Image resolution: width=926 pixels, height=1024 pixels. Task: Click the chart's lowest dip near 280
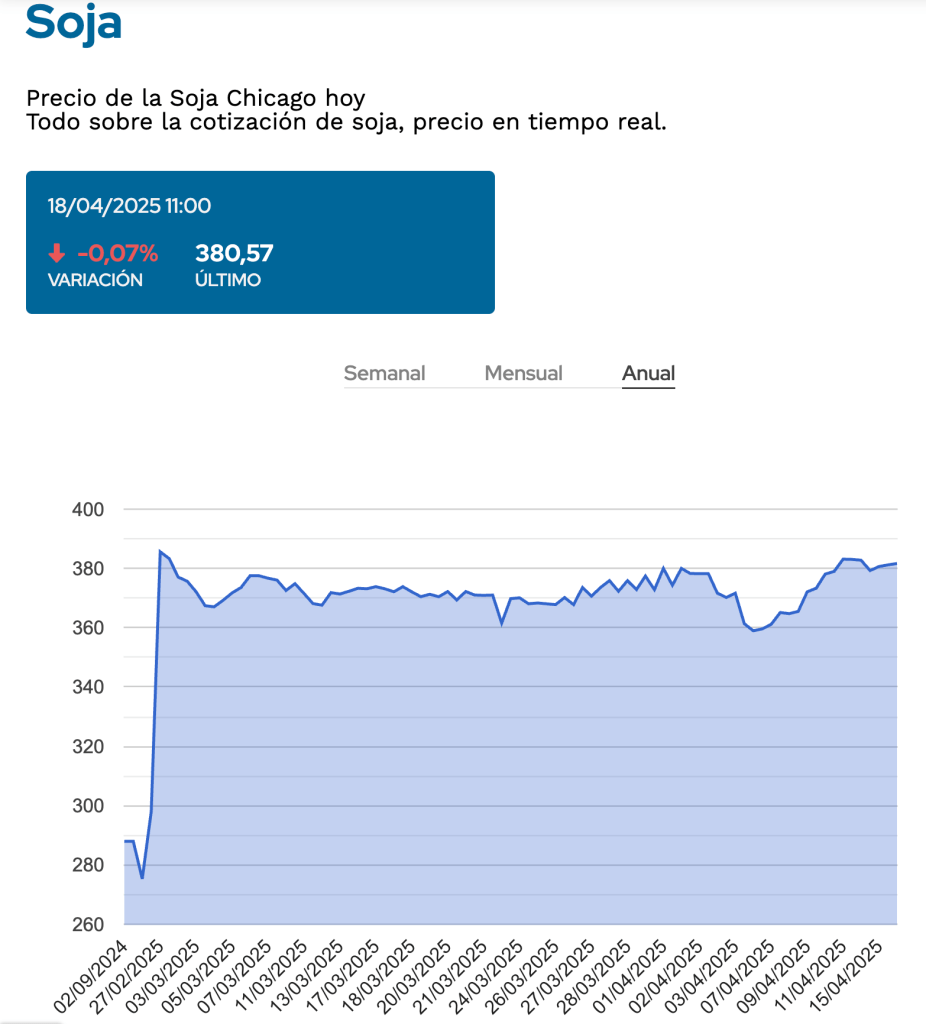[142, 877]
